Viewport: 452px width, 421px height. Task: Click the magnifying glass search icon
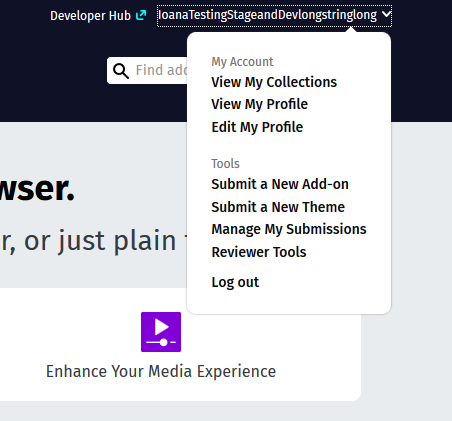coord(121,71)
